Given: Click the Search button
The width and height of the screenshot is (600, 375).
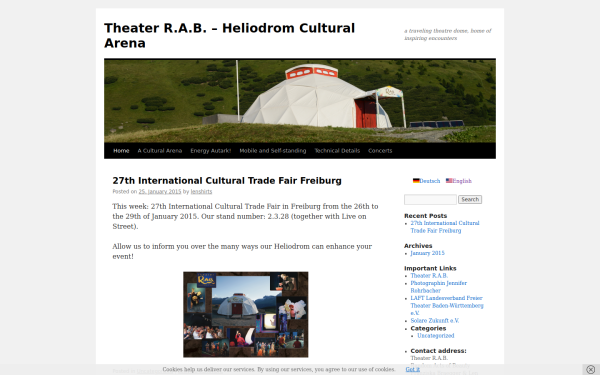Looking at the screenshot, I should [x=470, y=199].
